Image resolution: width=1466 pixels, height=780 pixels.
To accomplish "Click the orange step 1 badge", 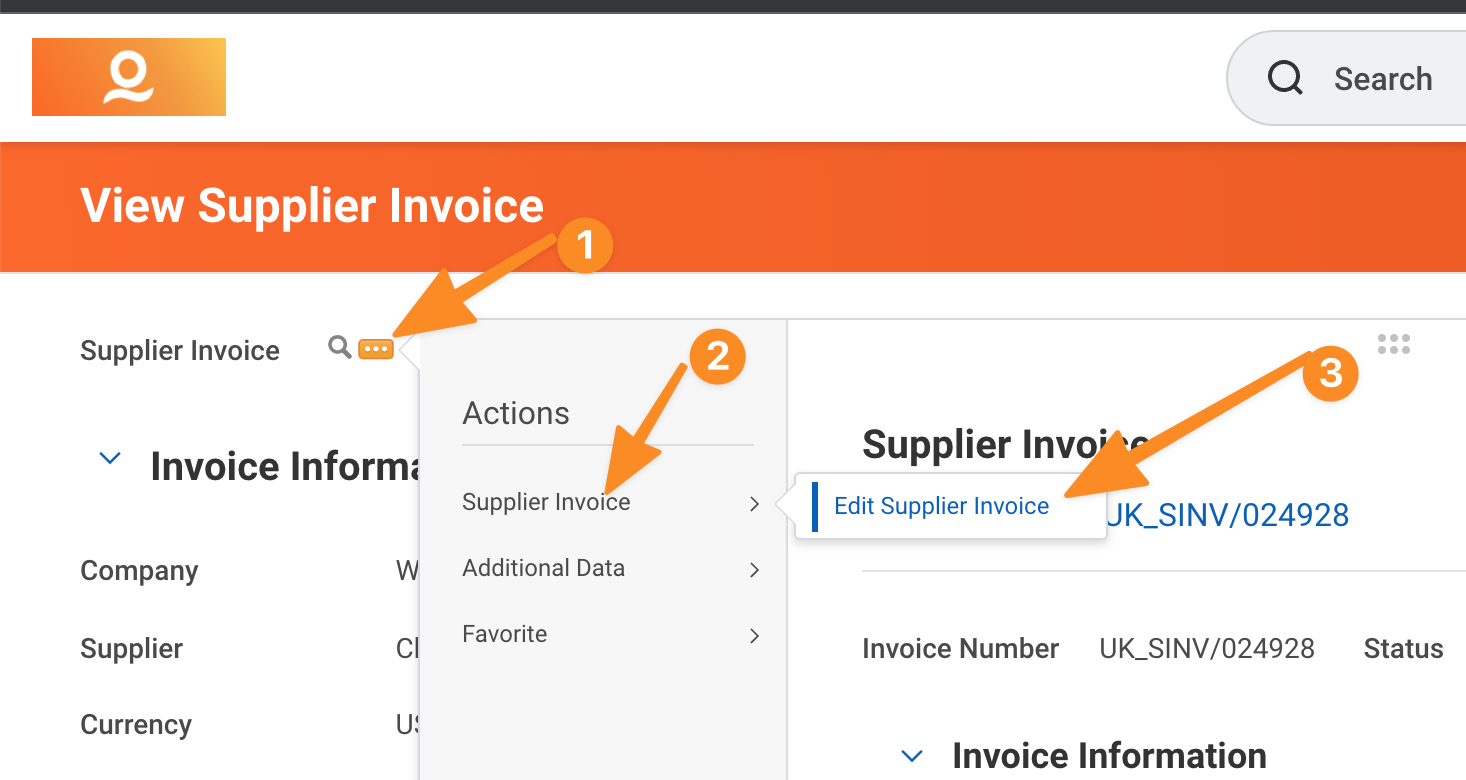I will pos(586,245).
